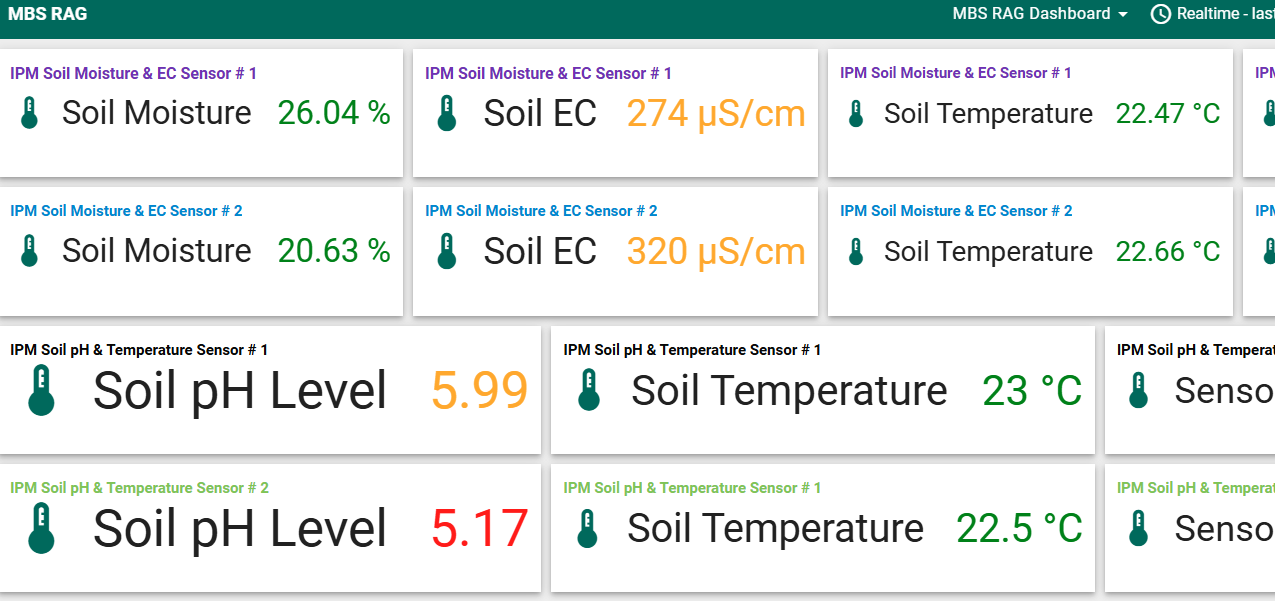Screen dimensions: 1275x601
Task: Click the thermometer icon in Soil pH Level 5.99 panel
Action: pyautogui.click(x=41, y=390)
